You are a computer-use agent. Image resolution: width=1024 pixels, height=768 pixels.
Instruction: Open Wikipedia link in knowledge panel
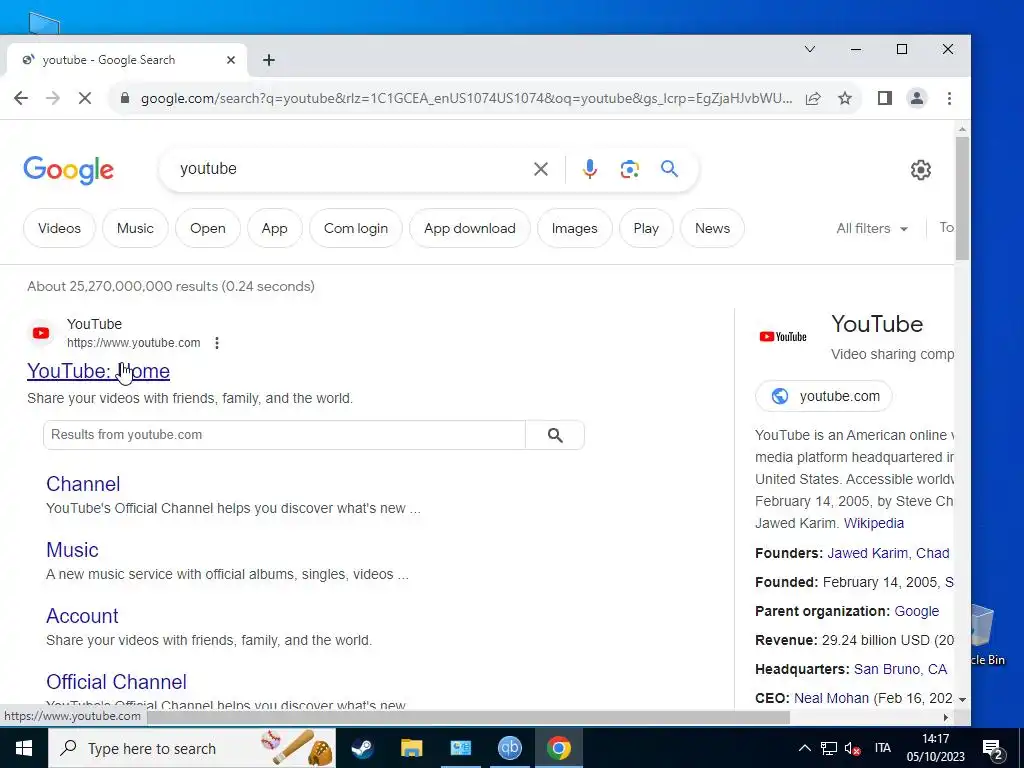[x=874, y=523]
